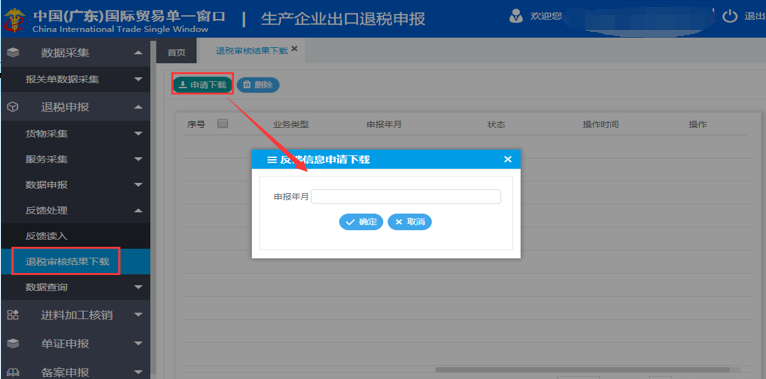Screen dimensions: 766x379
Task: Close the 反馈信息申请下载 dialog with X
Action: click(x=508, y=159)
